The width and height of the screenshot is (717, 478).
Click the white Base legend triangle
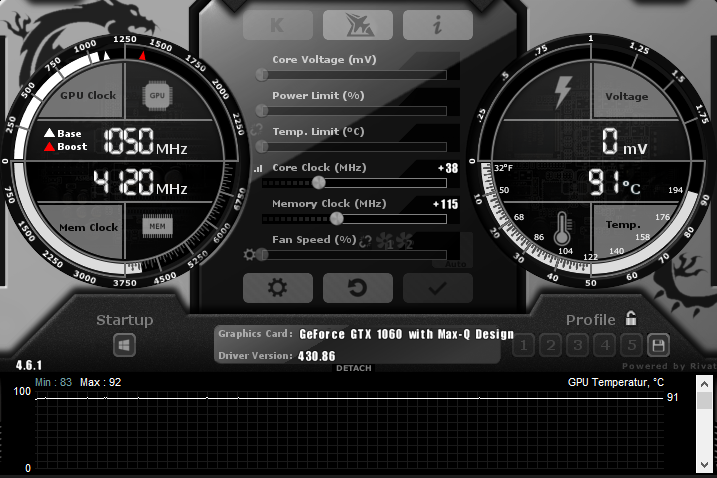[49, 133]
